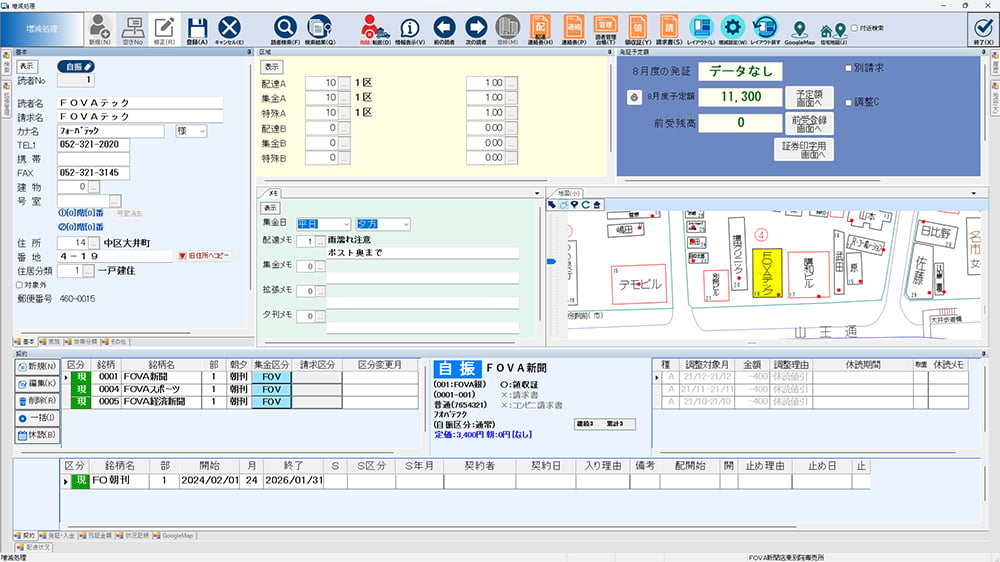Click the 番地 field 4-19

(115, 256)
